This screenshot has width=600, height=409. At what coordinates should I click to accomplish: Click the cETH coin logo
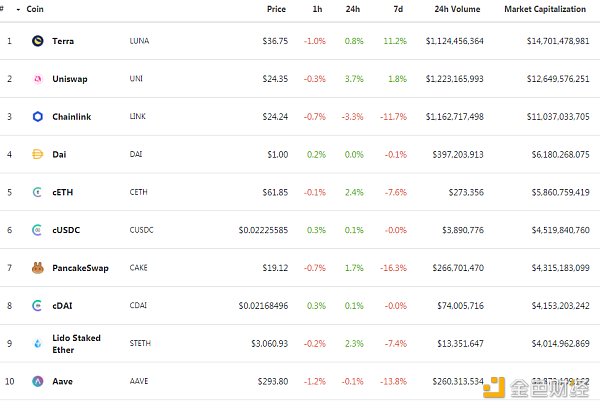38,192
